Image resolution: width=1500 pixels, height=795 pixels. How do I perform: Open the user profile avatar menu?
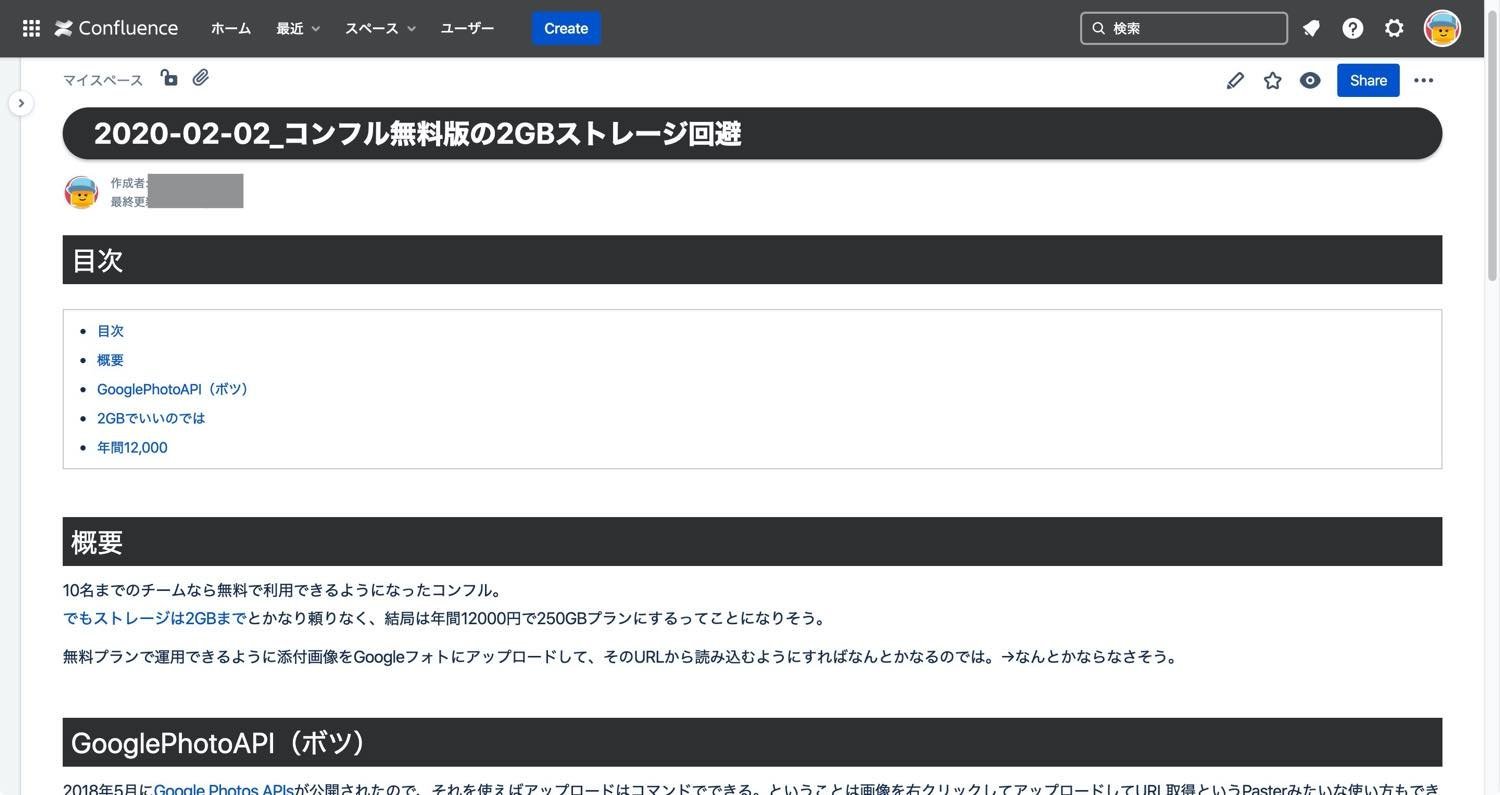click(x=1442, y=28)
